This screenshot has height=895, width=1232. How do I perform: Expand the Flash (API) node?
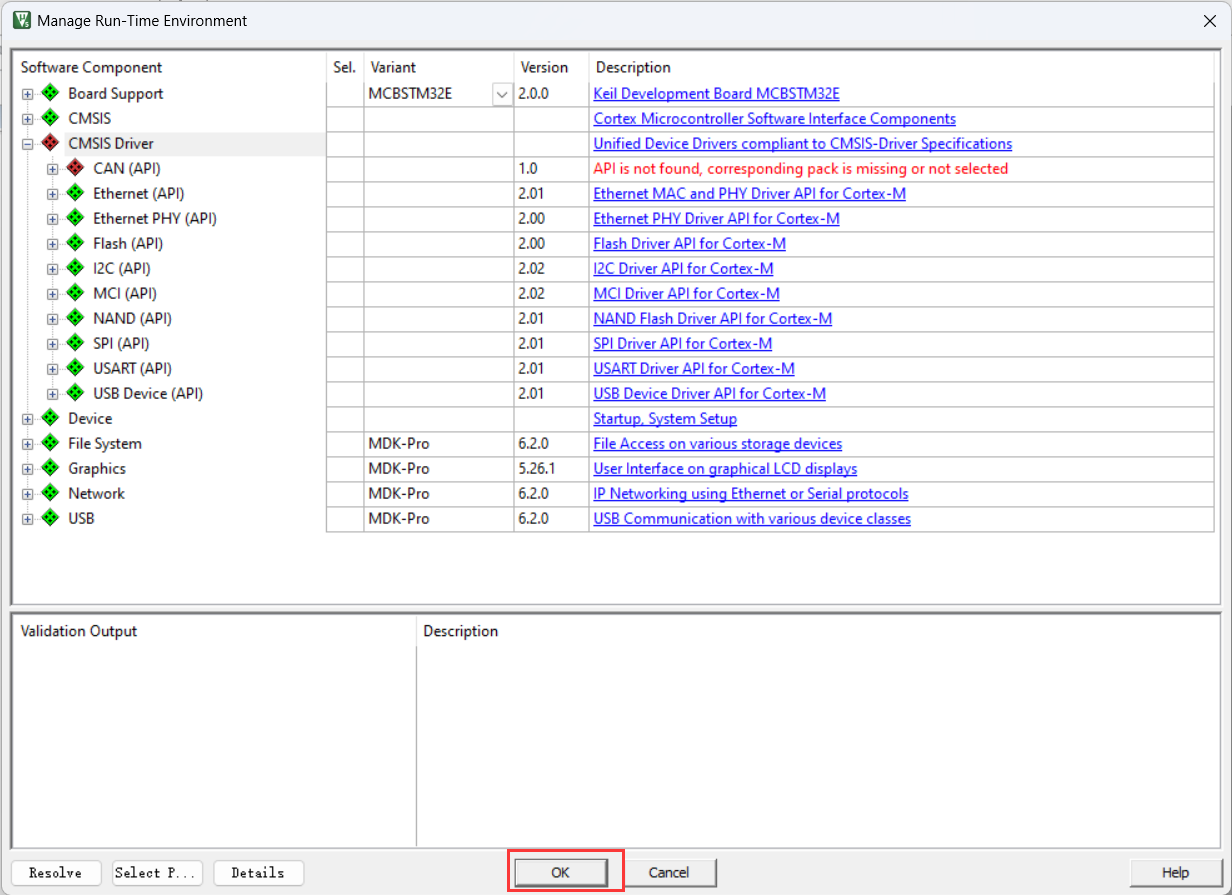click(x=52, y=244)
